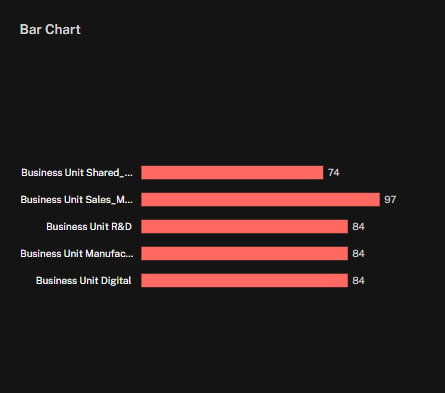The image size is (445, 393).
Task: Click the 84 value beside Manufac bar
Action: click(x=358, y=254)
